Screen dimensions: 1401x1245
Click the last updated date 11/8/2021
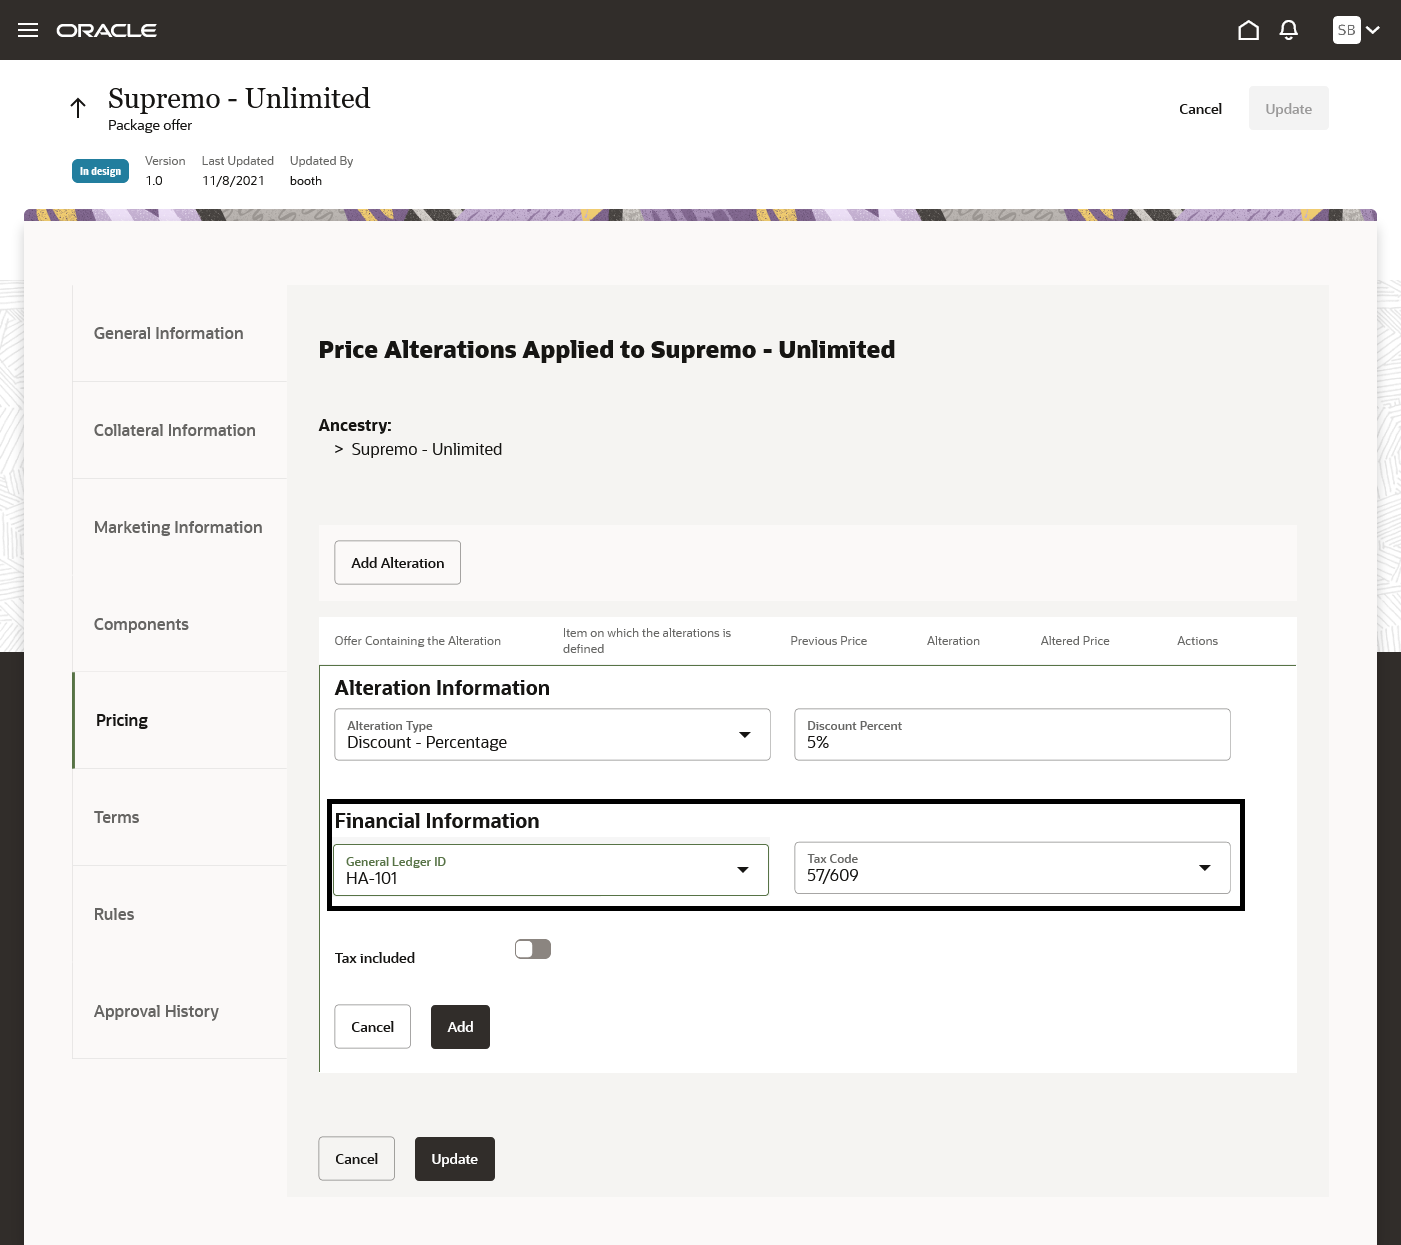[233, 181]
